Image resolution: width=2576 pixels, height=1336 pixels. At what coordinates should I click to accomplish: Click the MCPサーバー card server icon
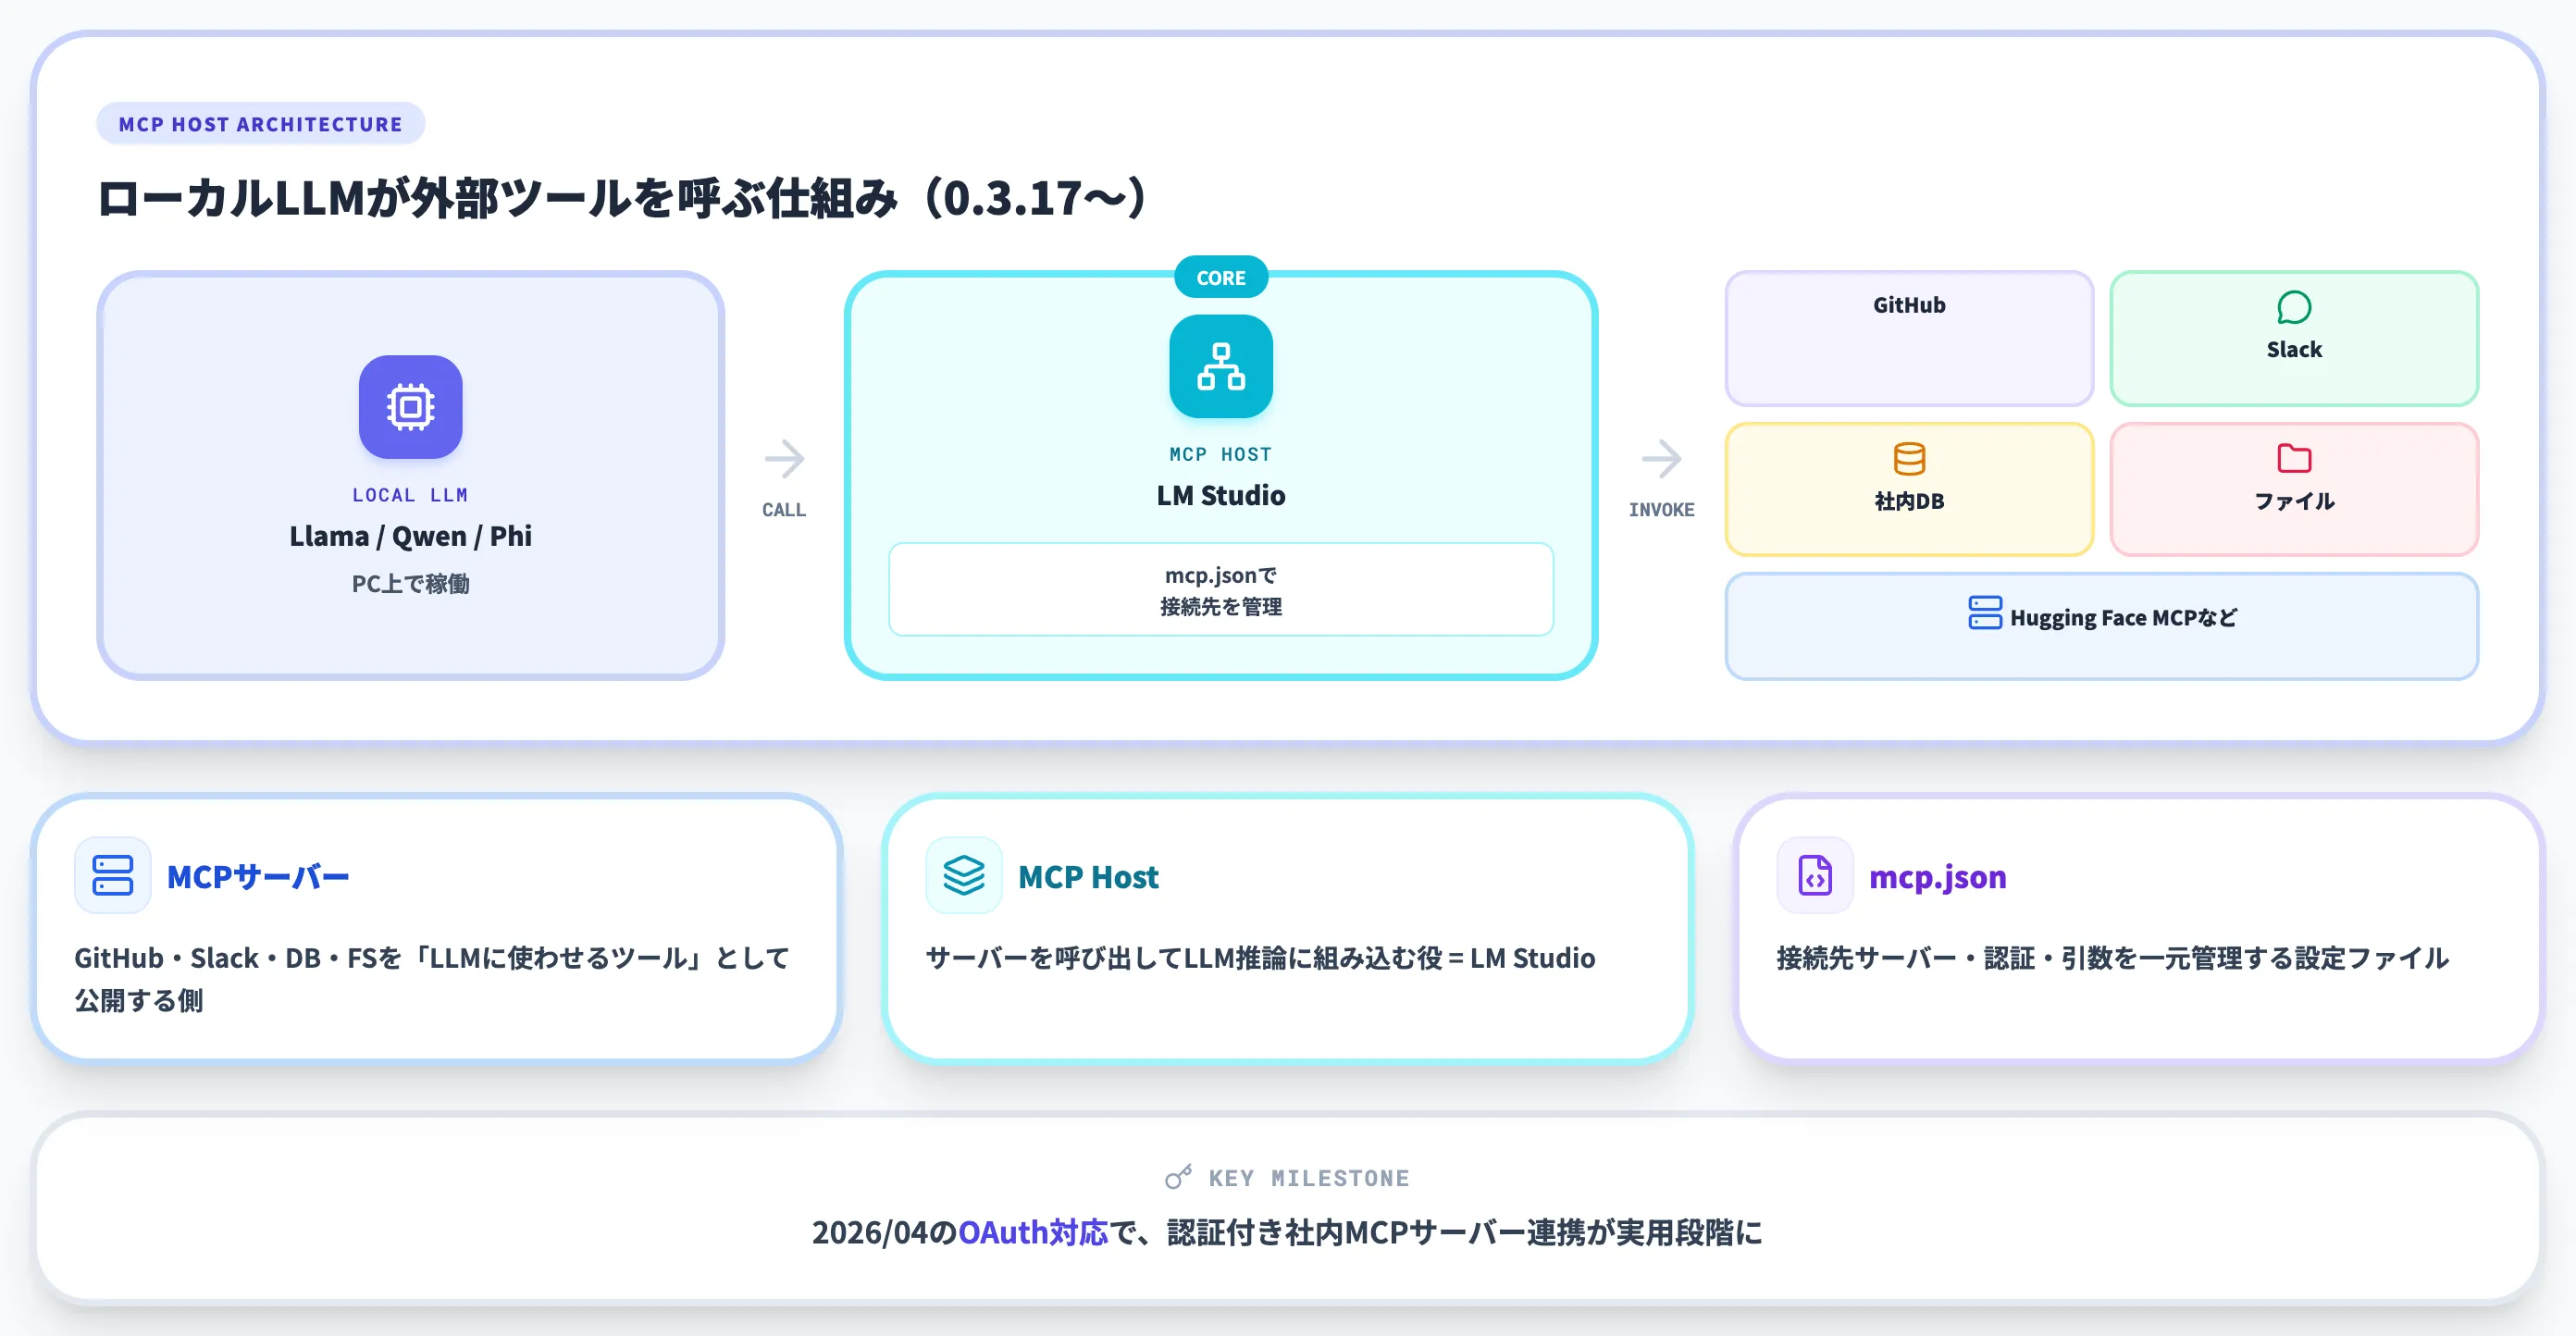click(113, 876)
